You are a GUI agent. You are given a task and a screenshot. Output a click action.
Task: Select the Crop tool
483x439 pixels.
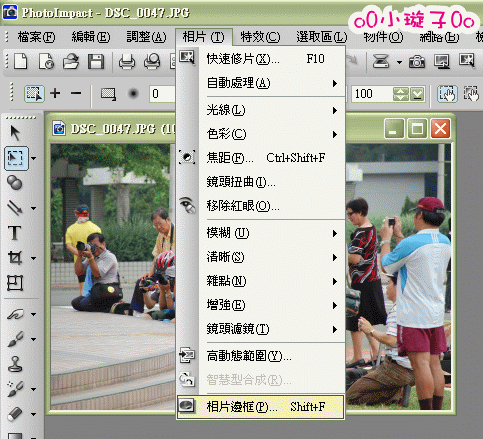pos(15,258)
